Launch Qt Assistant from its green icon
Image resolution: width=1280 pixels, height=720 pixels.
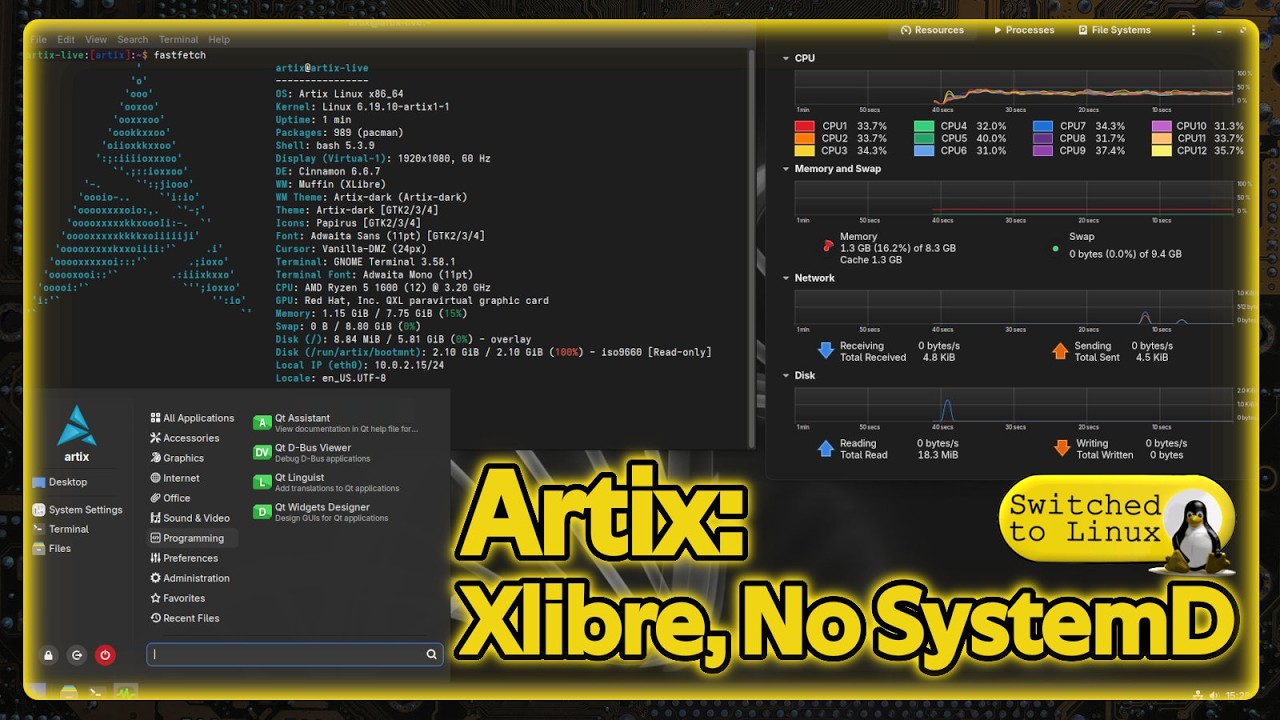[x=262, y=423]
